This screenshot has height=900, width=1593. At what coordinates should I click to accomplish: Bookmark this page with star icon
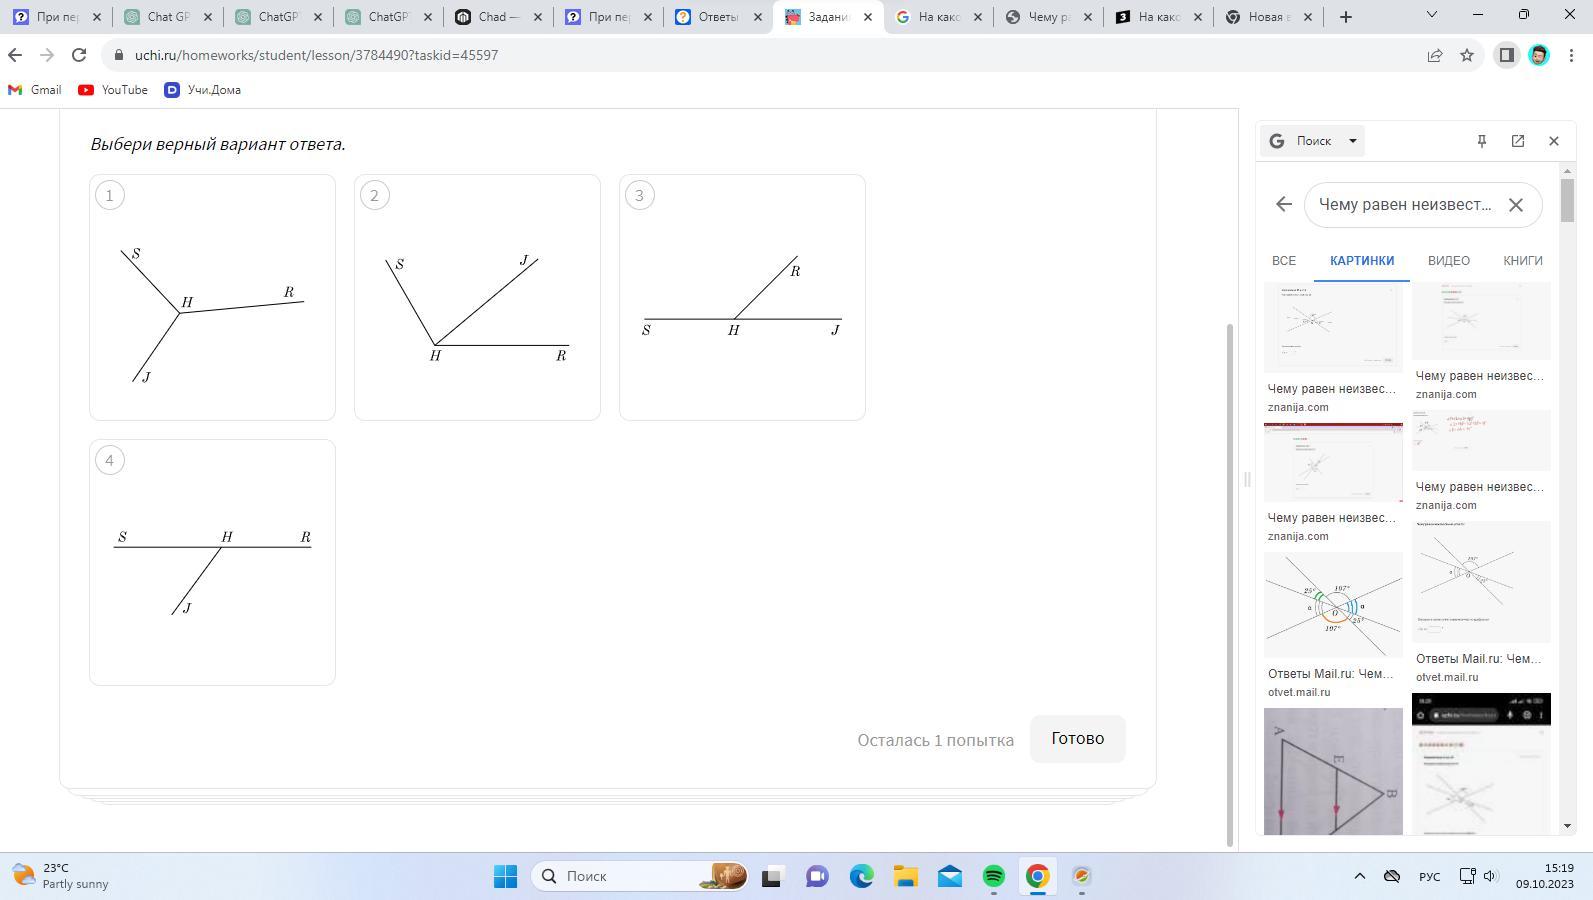click(x=1467, y=55)
